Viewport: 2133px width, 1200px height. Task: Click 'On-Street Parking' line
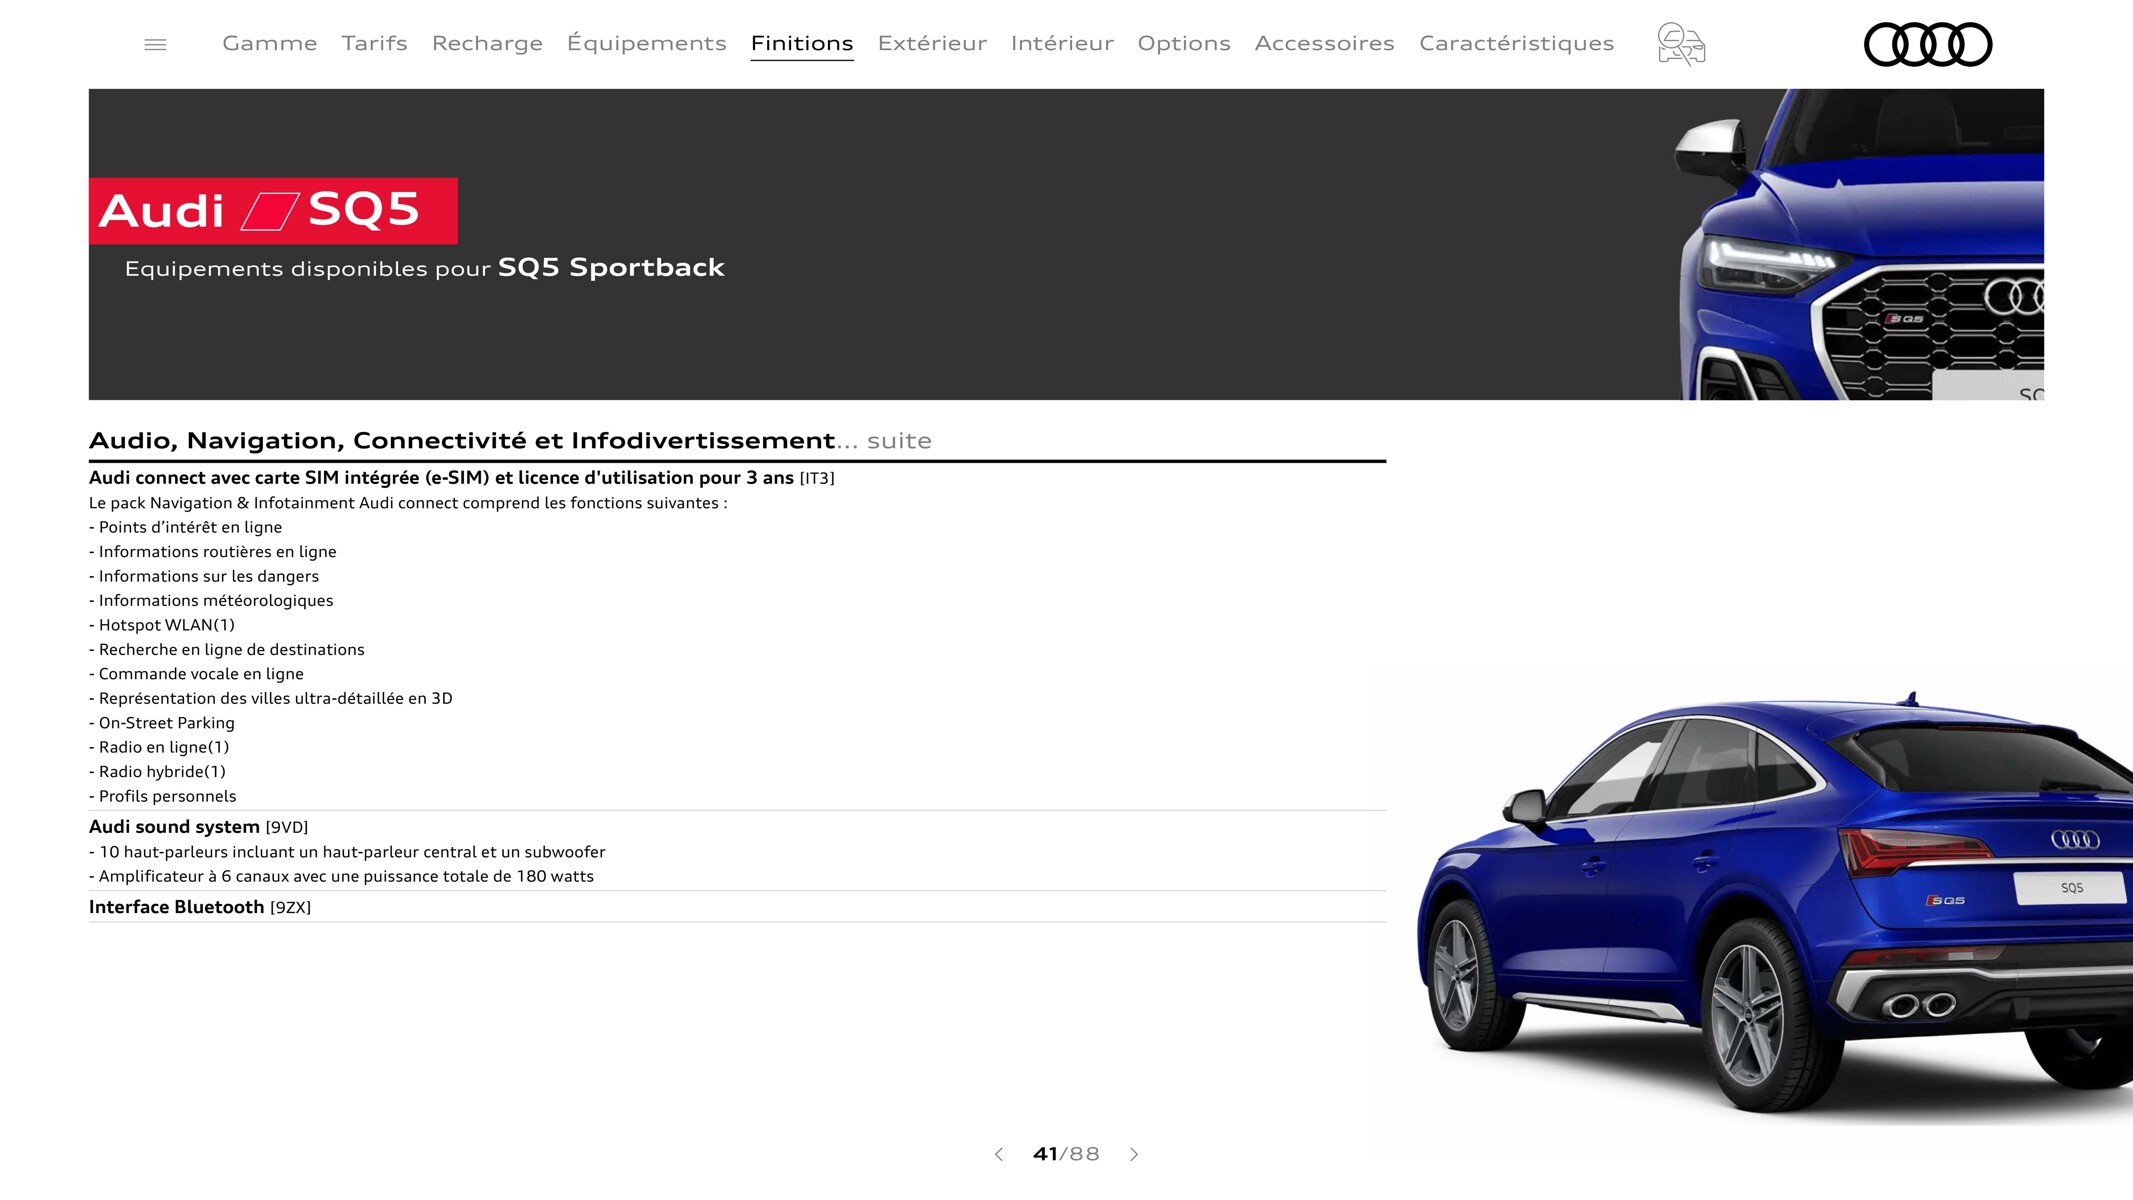[x=162, y=723]
